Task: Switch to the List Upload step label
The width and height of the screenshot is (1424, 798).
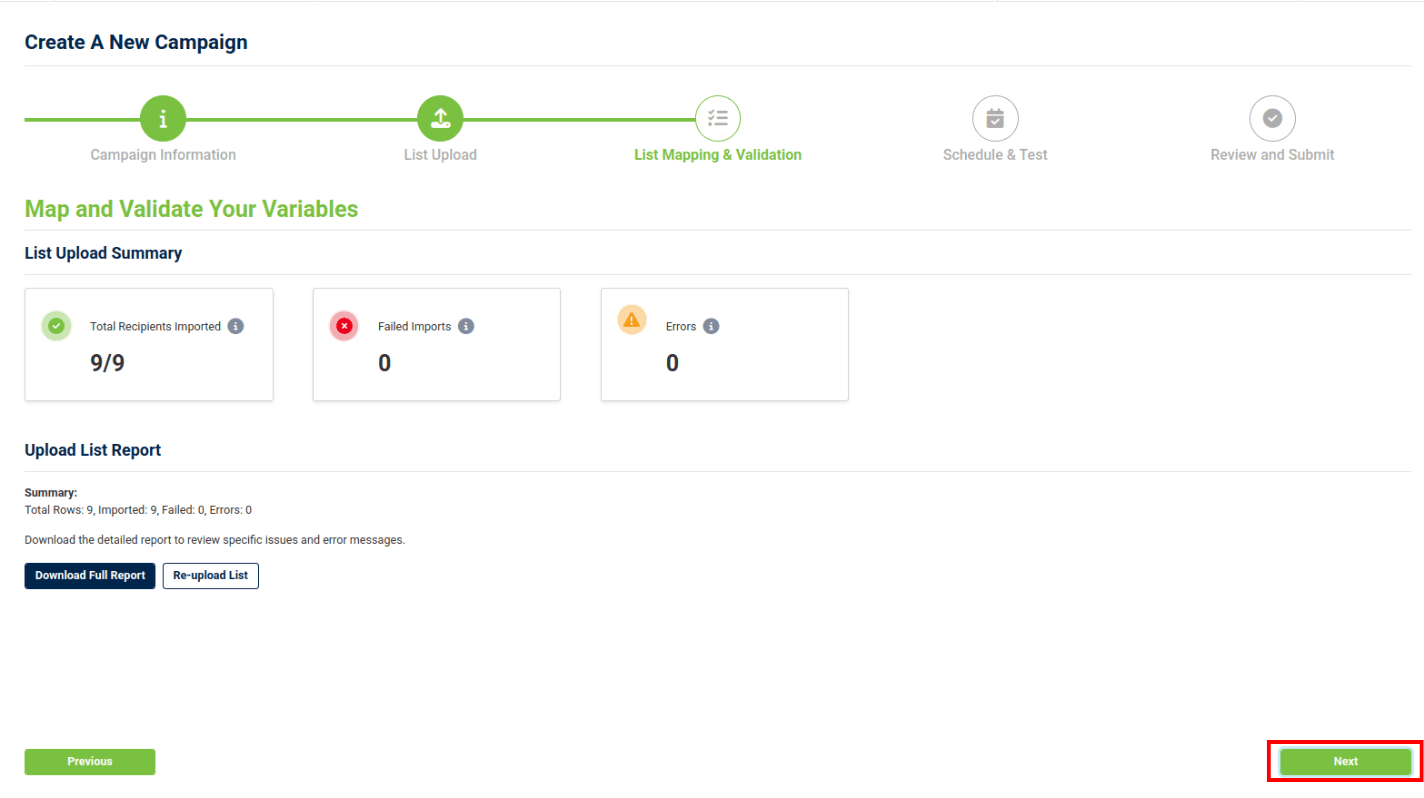Action: click(440, 155)
